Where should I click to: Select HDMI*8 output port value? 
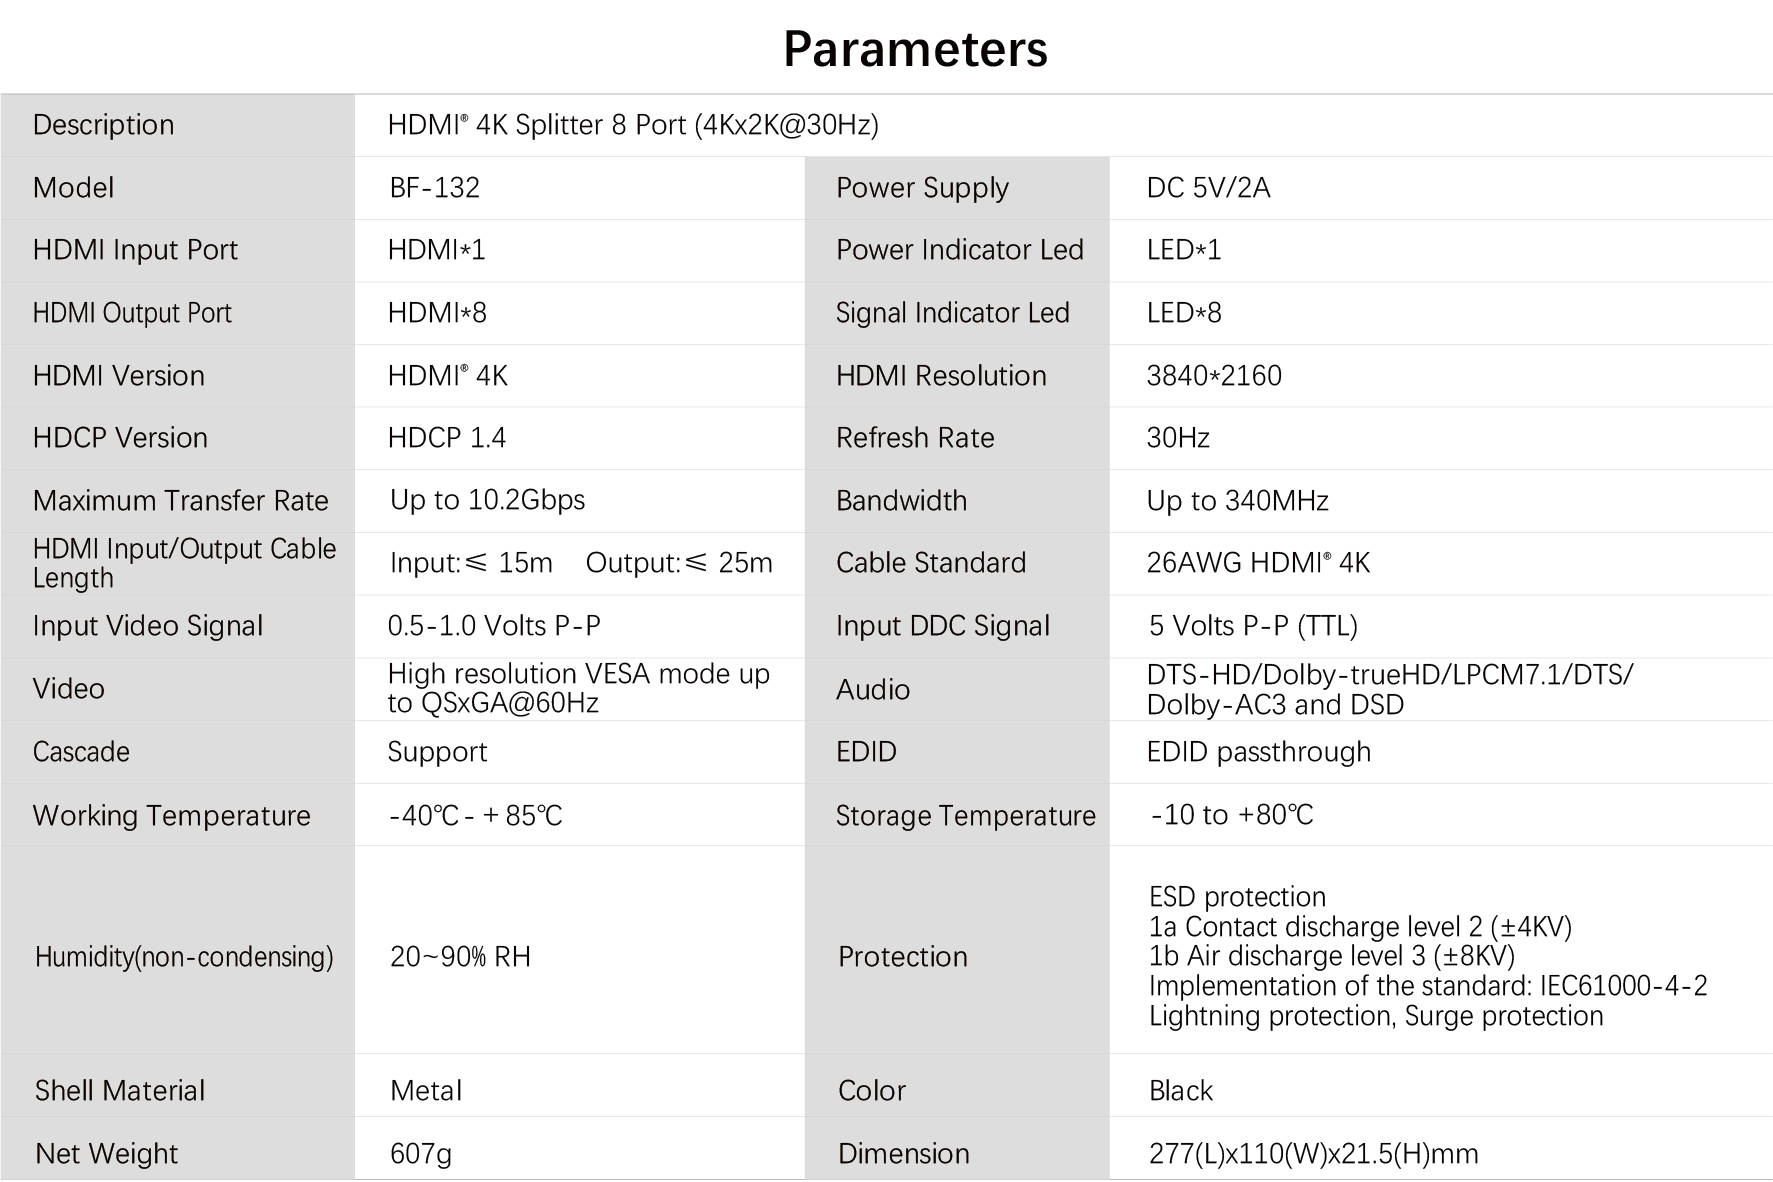[437, 313]
